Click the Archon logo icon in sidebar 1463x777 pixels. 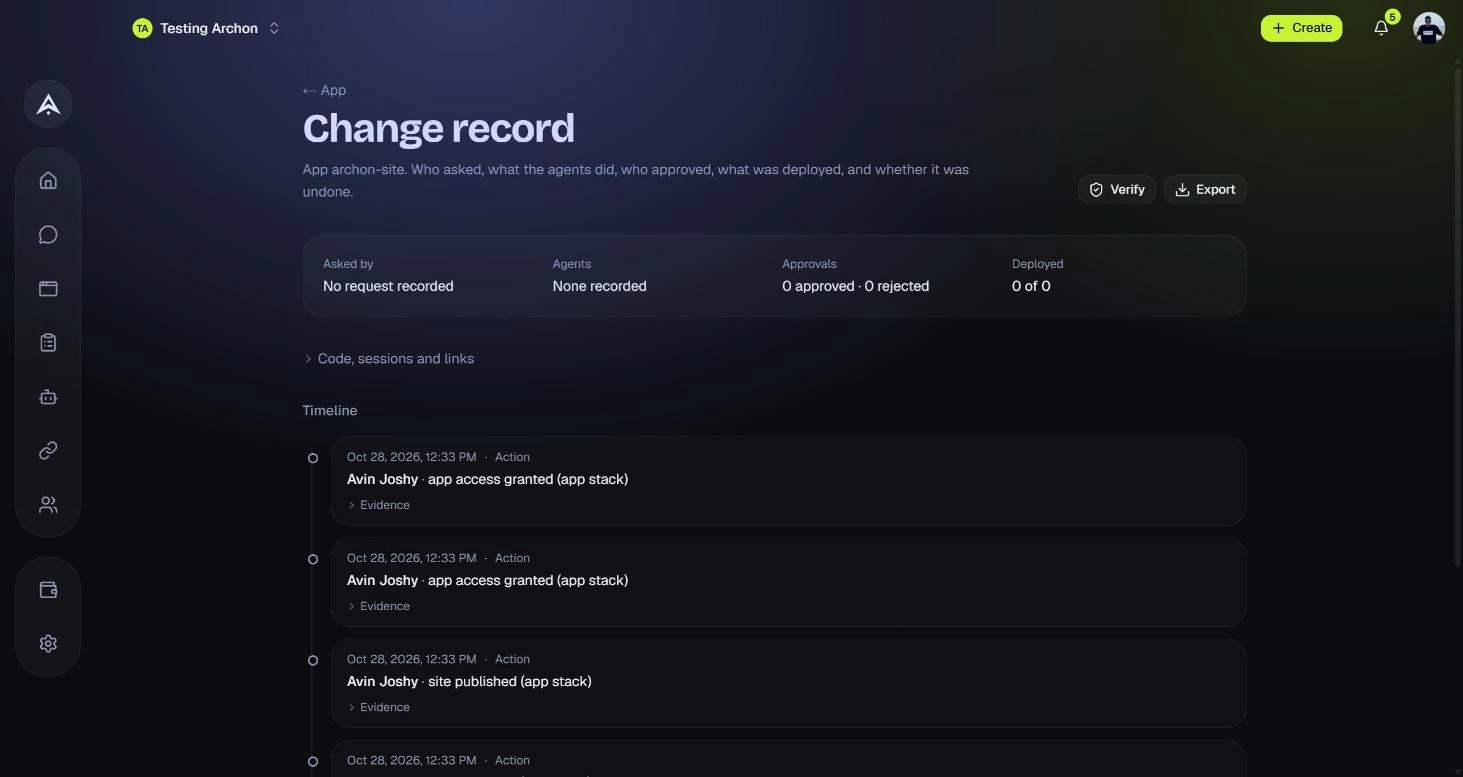(48, 104)
